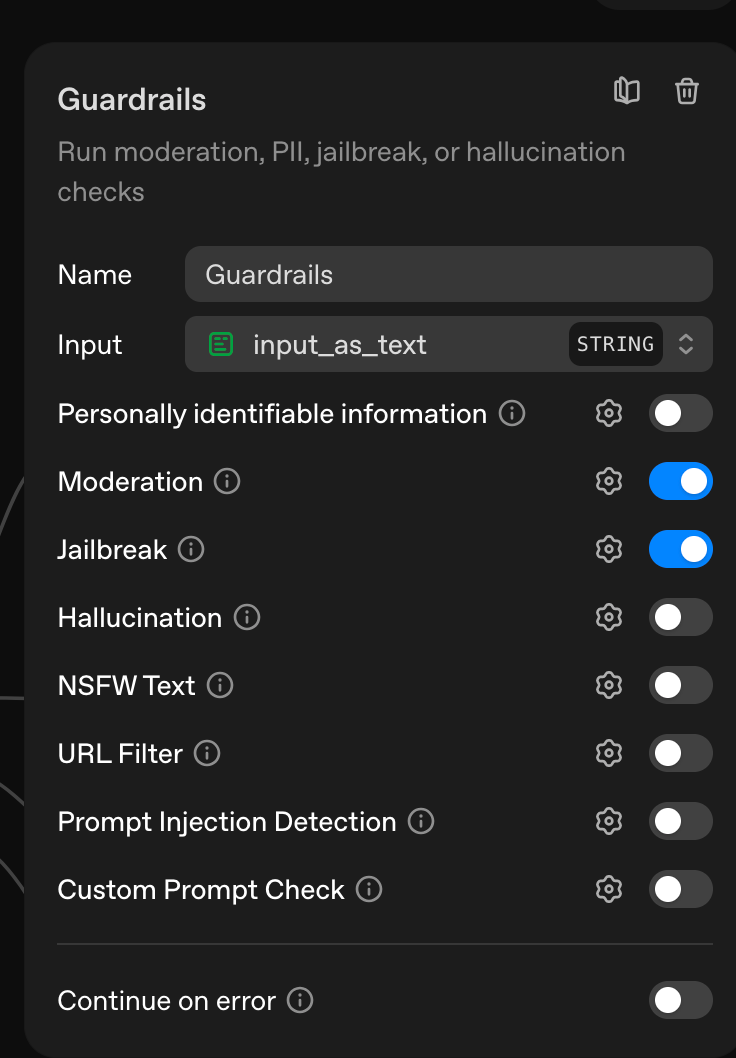This screenshot has height=1058, width=736.
Task: Click the info icon next to NSFW Text
Action: (220, 686)
